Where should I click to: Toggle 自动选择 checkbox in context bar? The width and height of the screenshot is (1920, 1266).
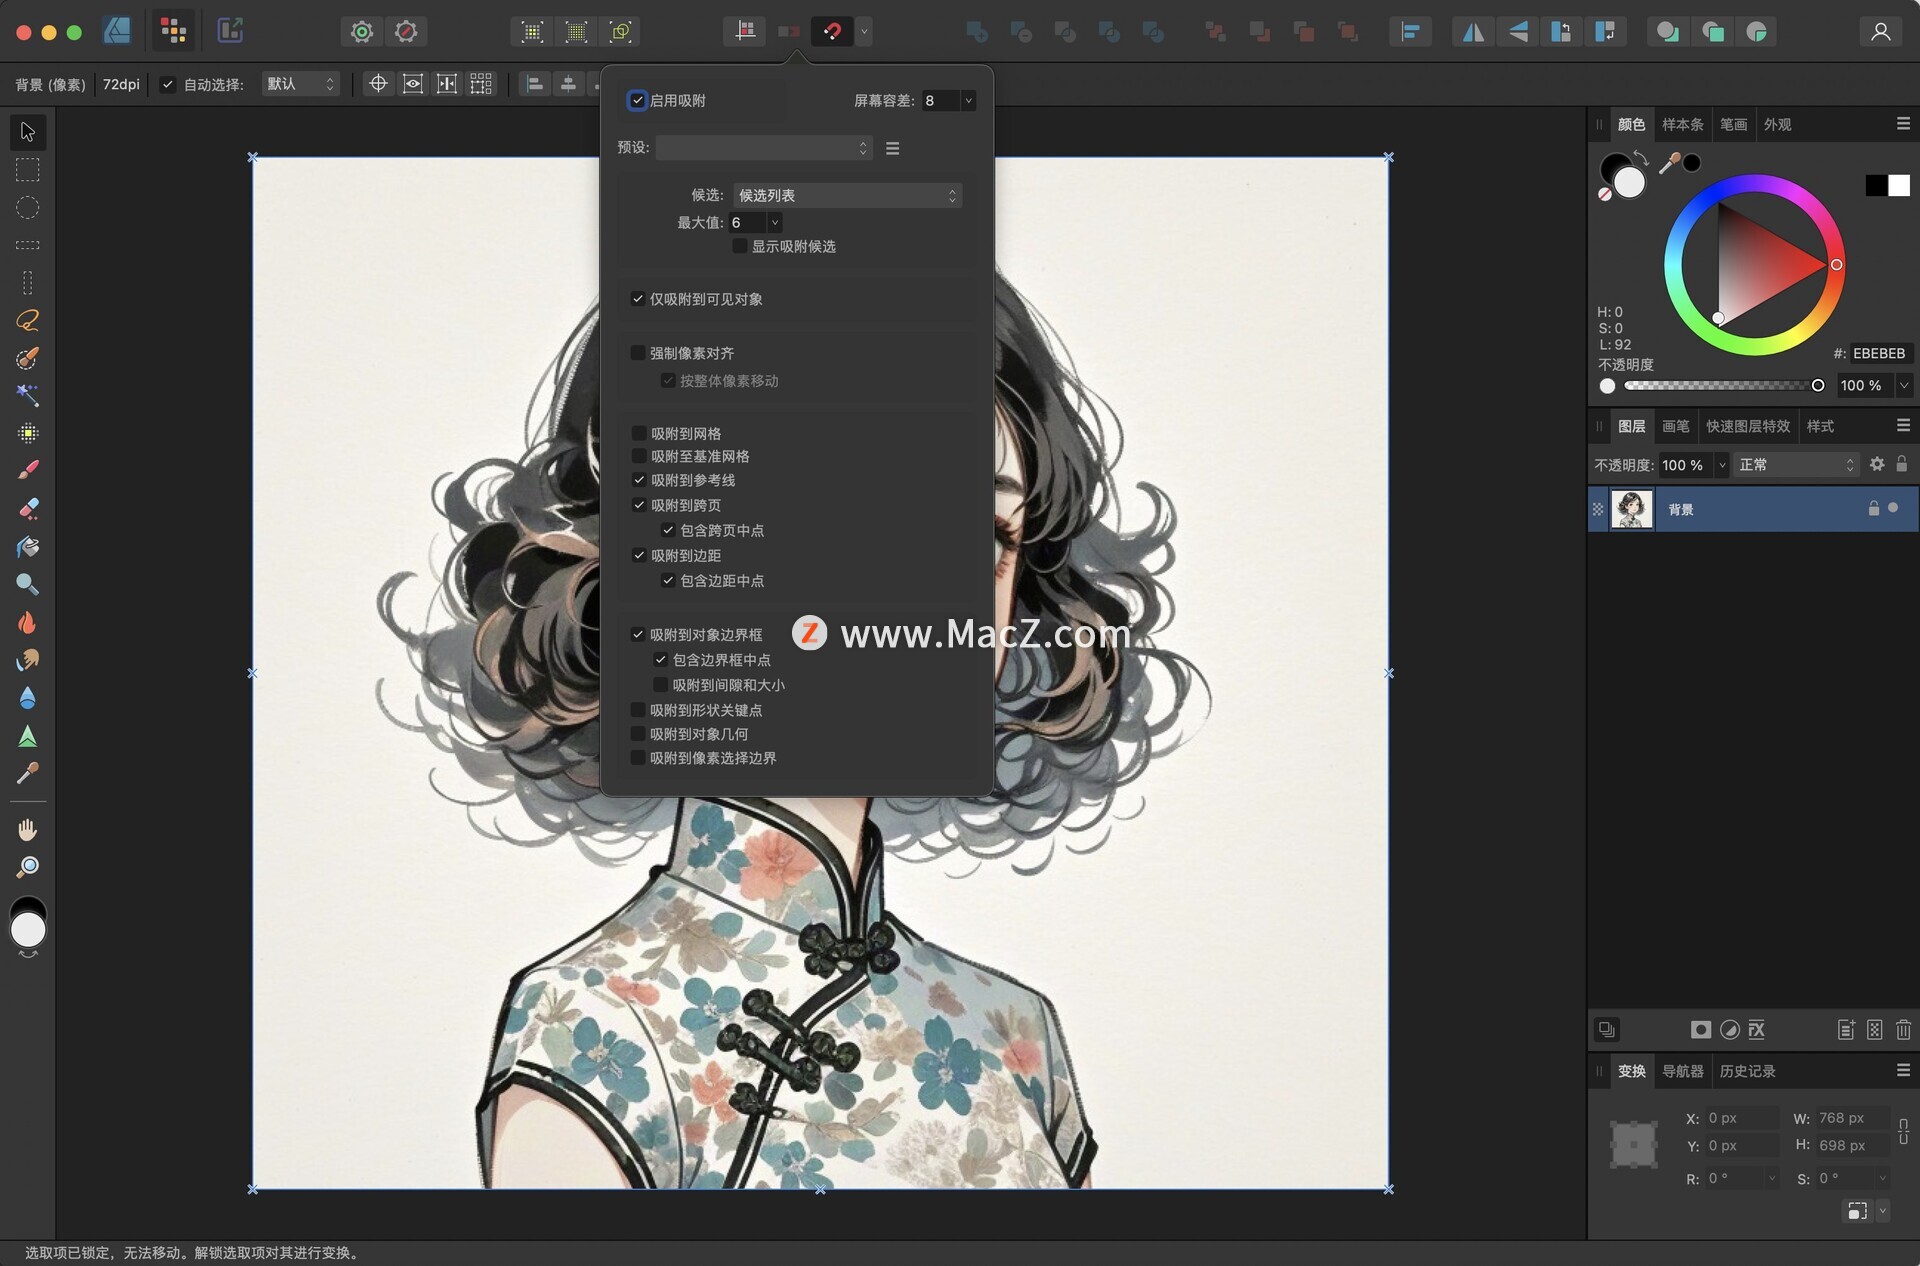tap(168, 84)
